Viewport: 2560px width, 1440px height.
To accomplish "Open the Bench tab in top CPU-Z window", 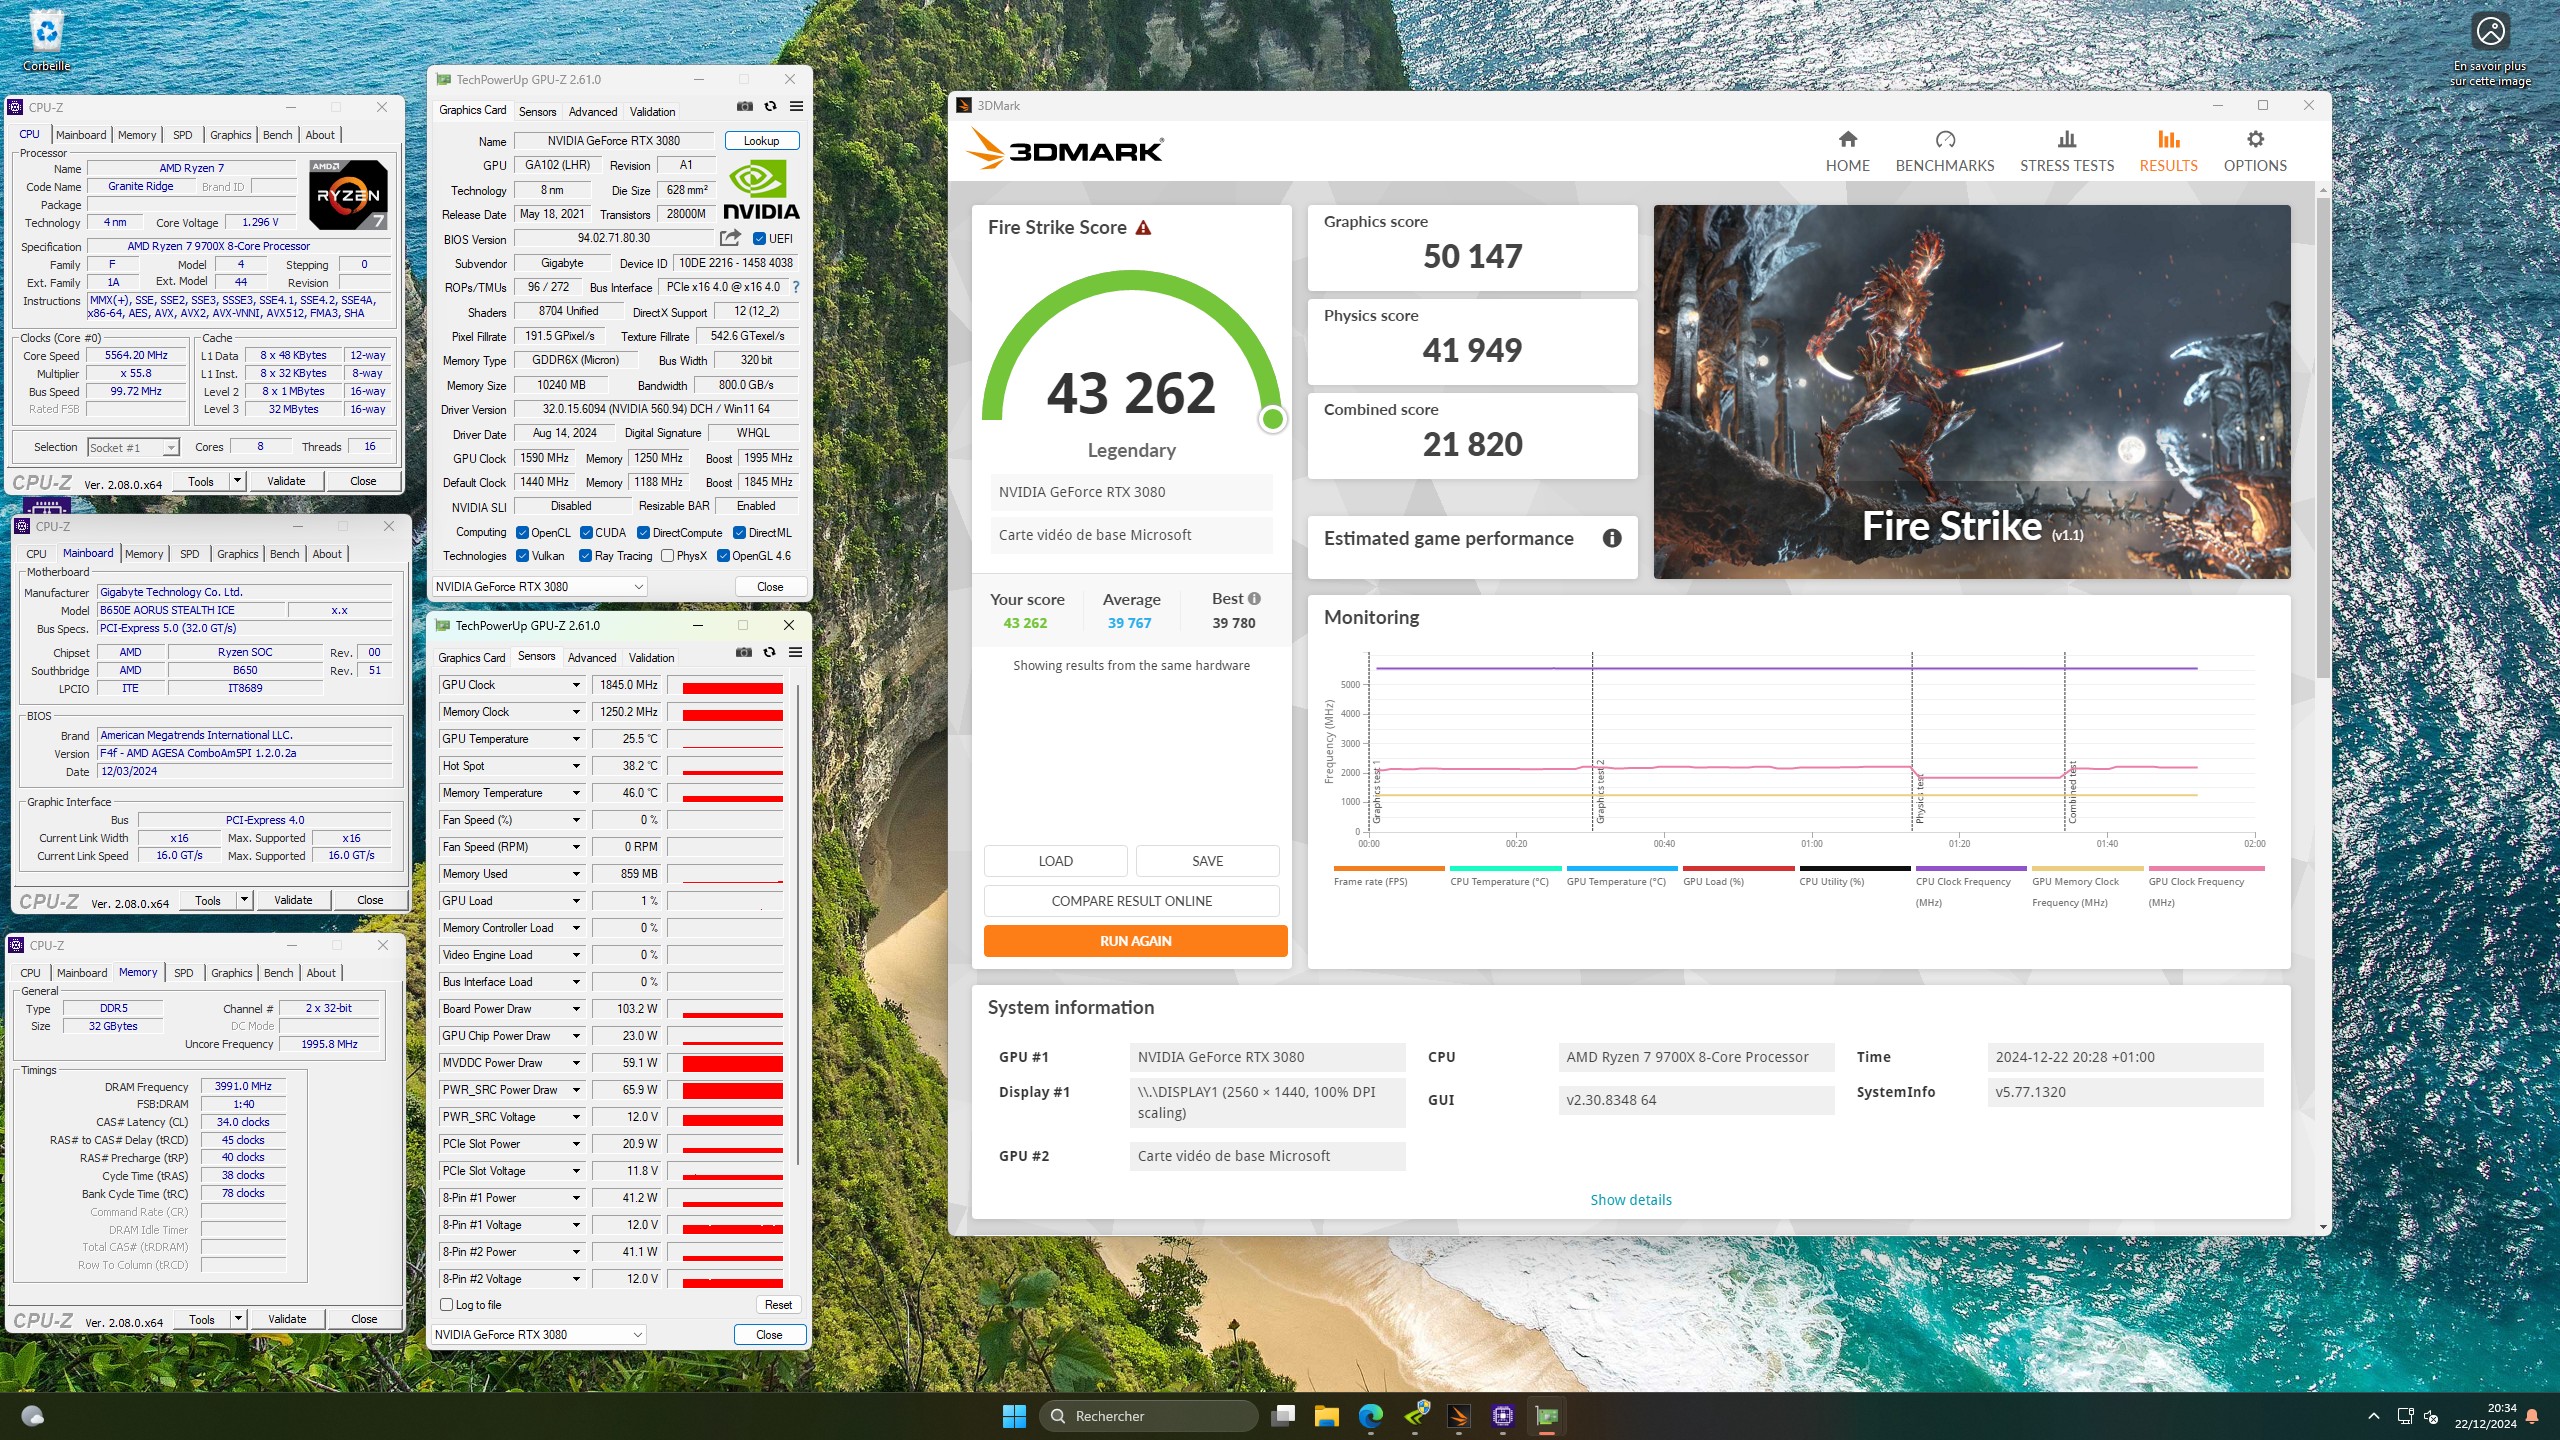I will 277,135.
